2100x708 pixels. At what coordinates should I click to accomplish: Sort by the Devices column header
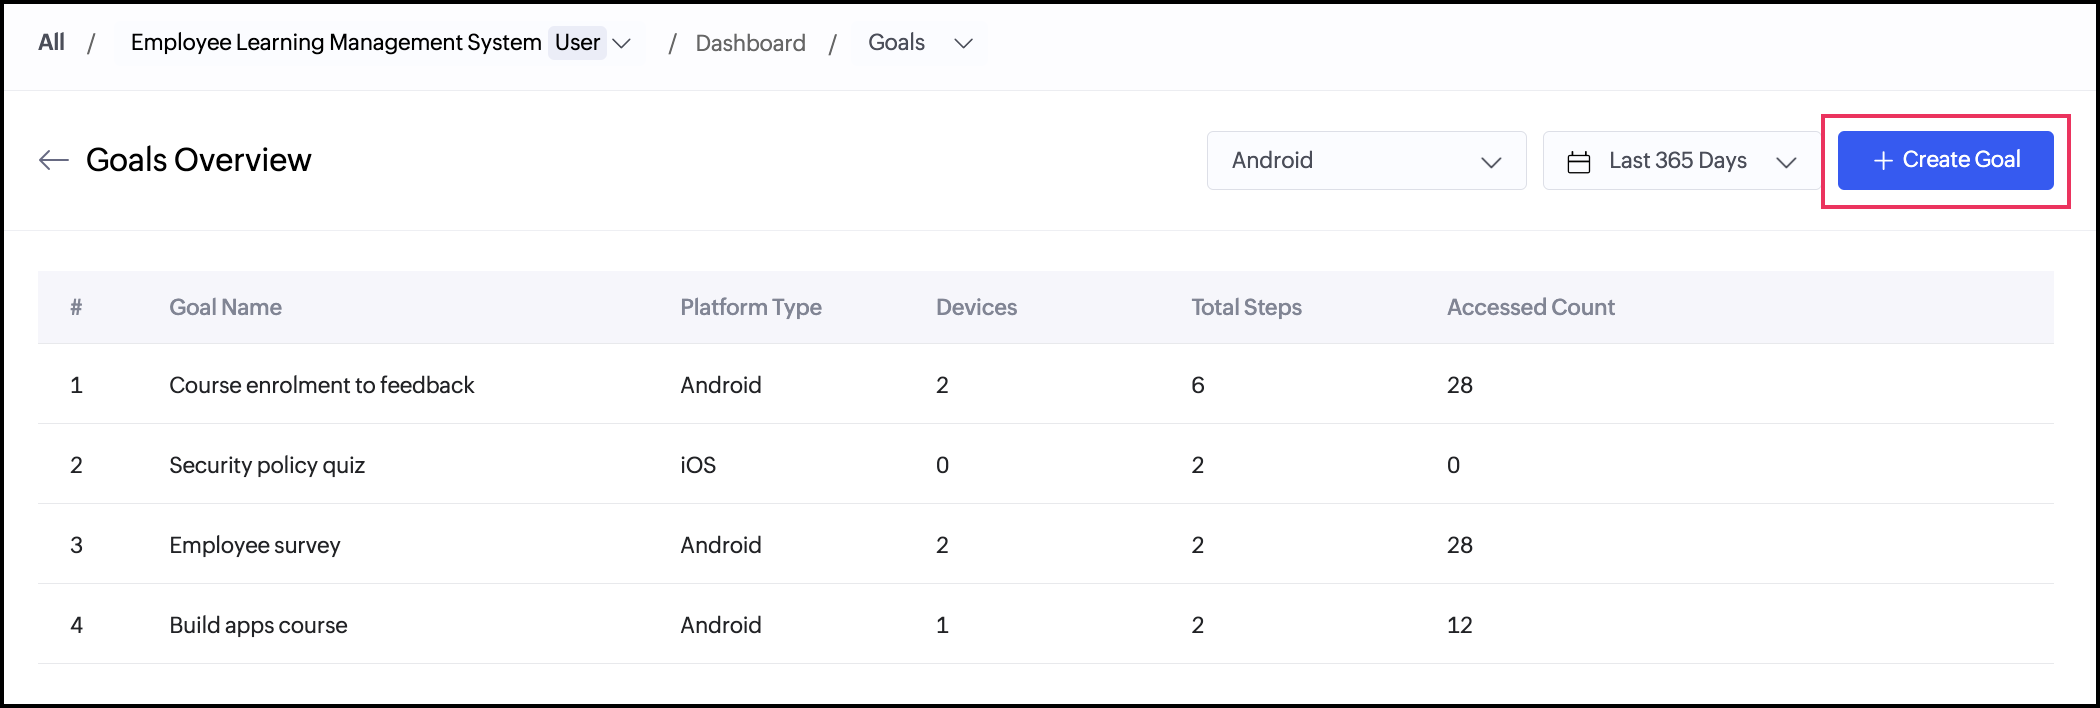976,307
